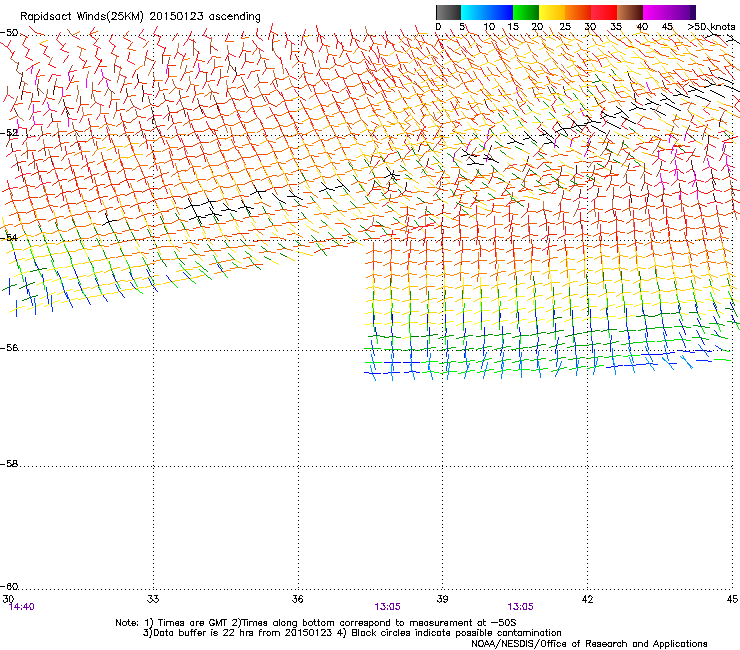Click the '25' legend scale label
Image resolution: width=740 pixels, height=650 pixels.
pyautogui.click(x=565, y=26)
